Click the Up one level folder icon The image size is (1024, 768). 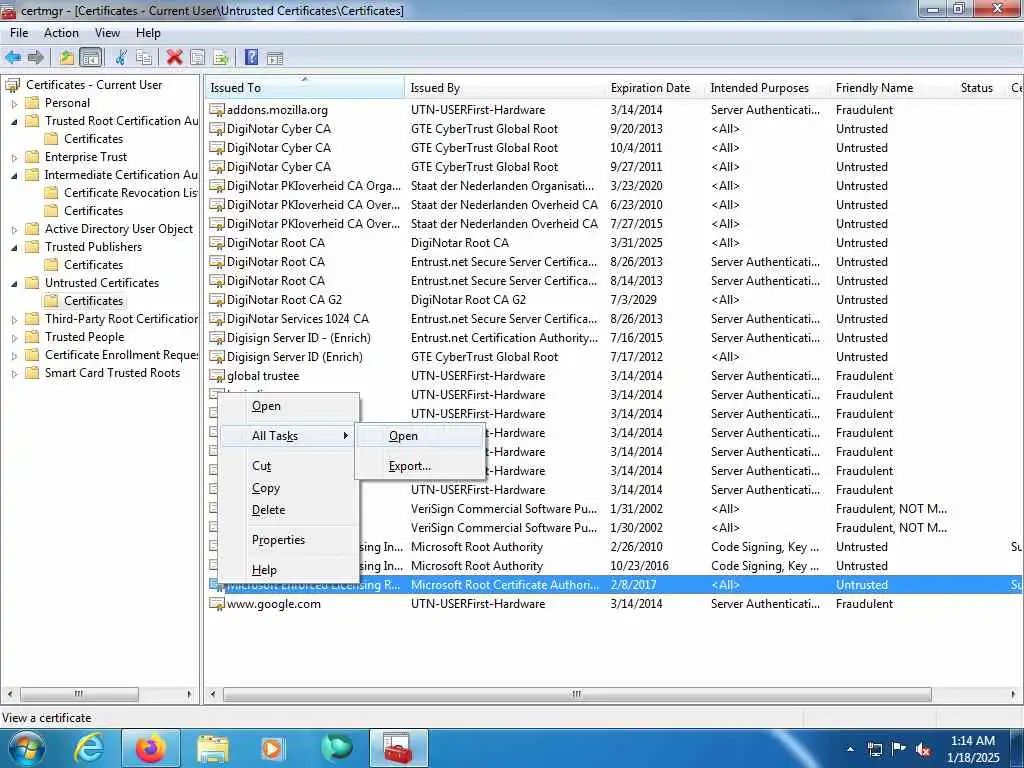click(67, 57)
